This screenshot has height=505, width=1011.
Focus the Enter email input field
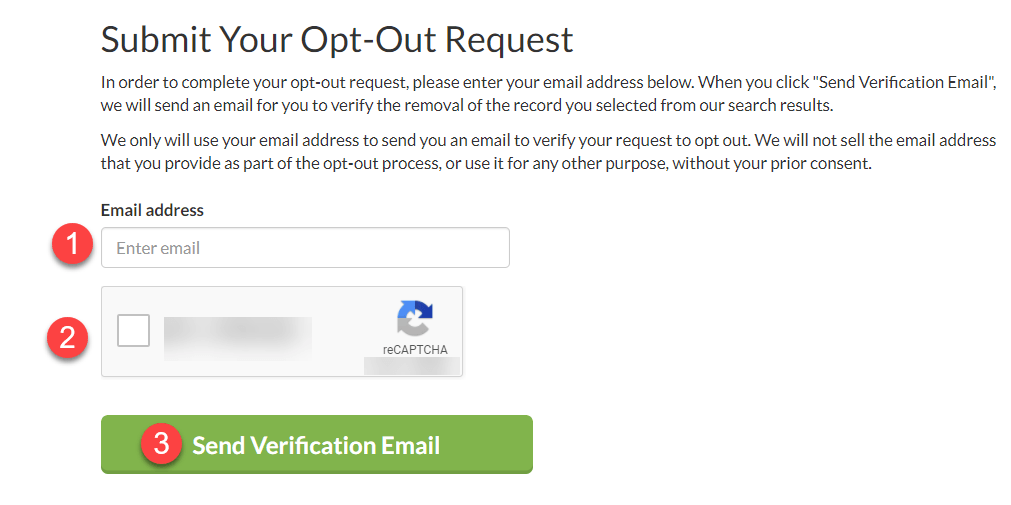pyautogui.click(x=305, y=248)
